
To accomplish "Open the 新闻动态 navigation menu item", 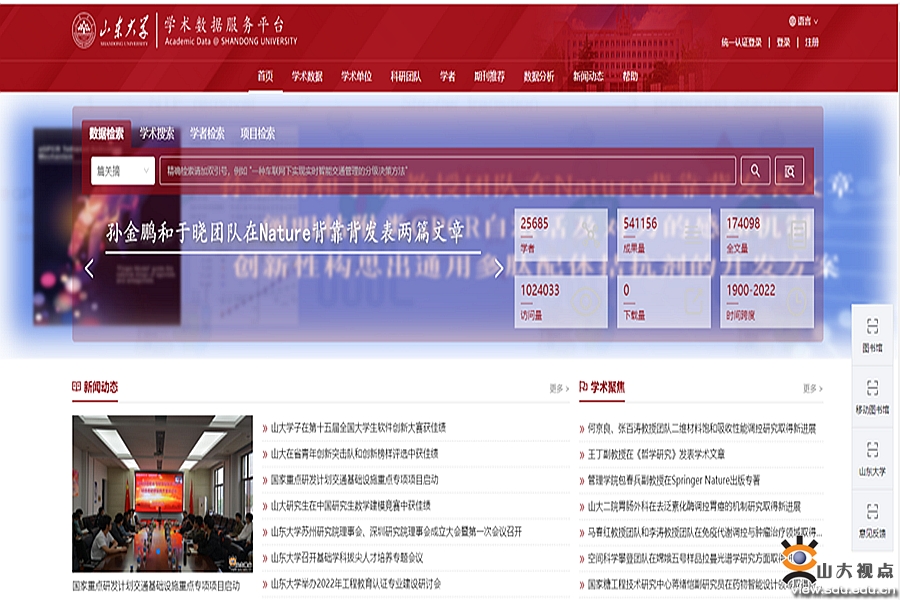I will tap(588, 76).
